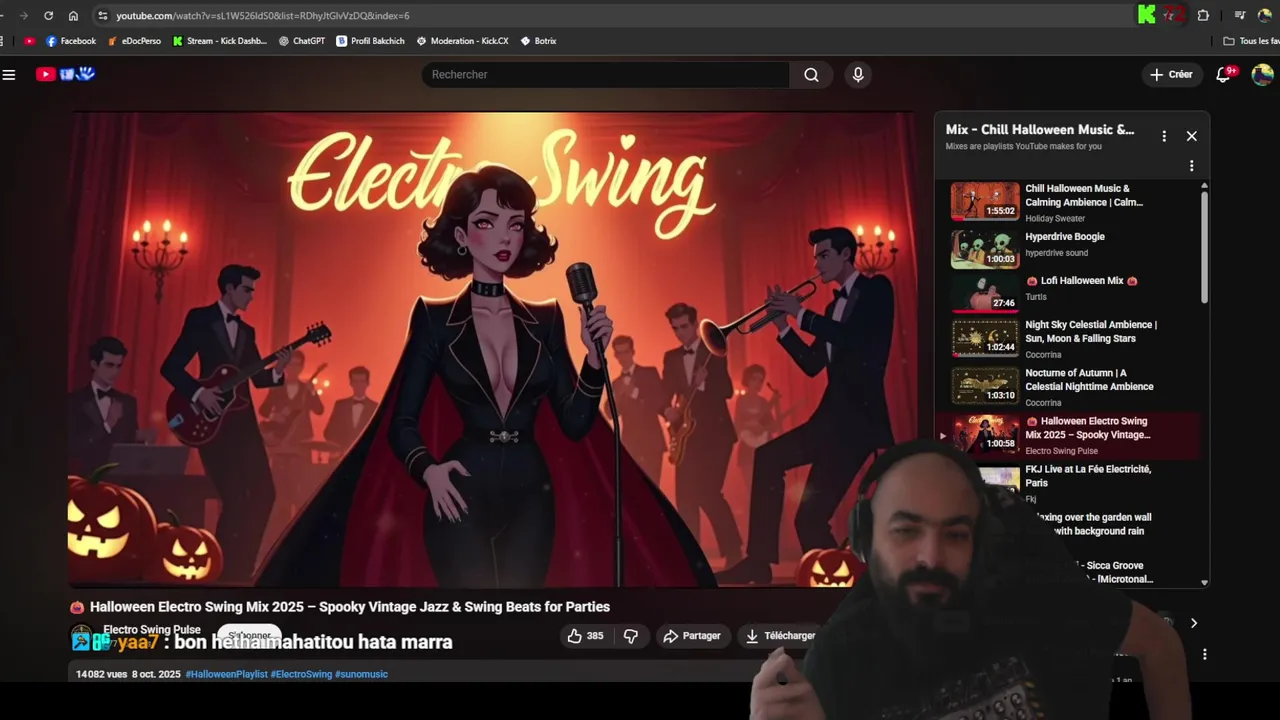Viewport: 1280px width, 720px height.
Task: Click the browser address bar URL
Action: click(x=262, y=16)
